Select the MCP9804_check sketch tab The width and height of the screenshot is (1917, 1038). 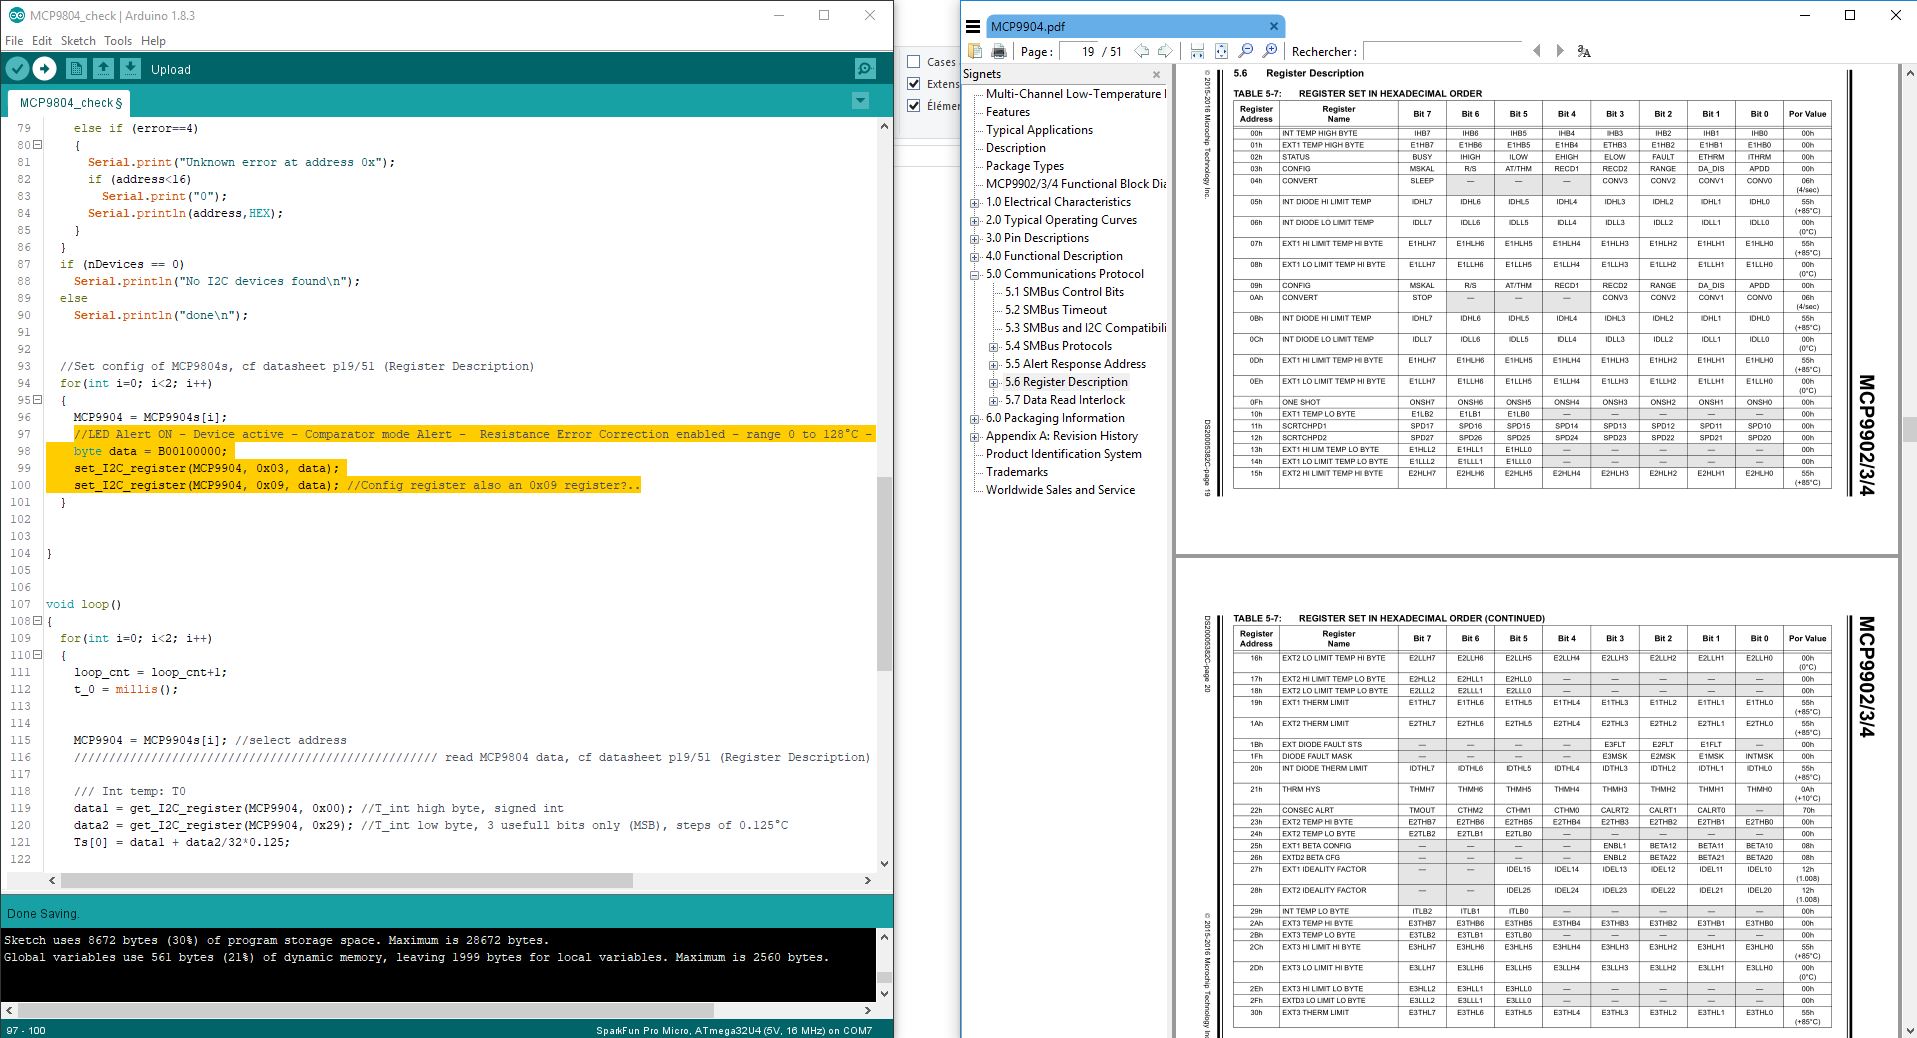[x=70, y=102]
